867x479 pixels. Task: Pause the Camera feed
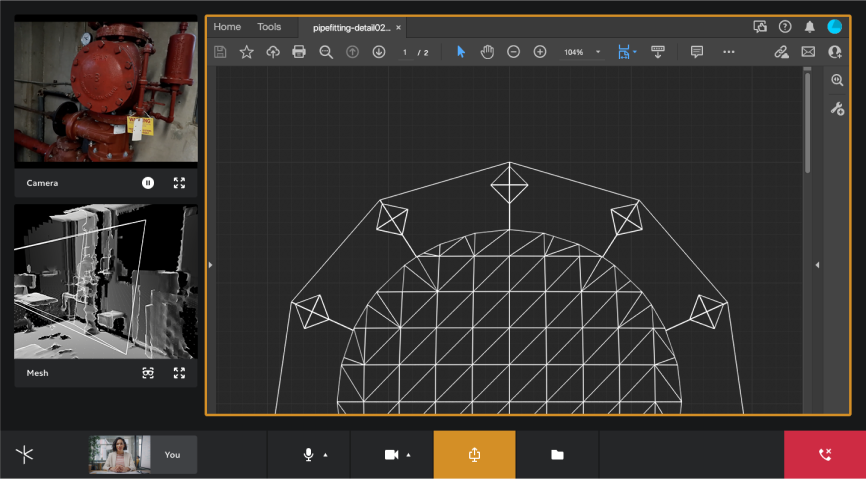pyautogui.click(x=148, y=183)
